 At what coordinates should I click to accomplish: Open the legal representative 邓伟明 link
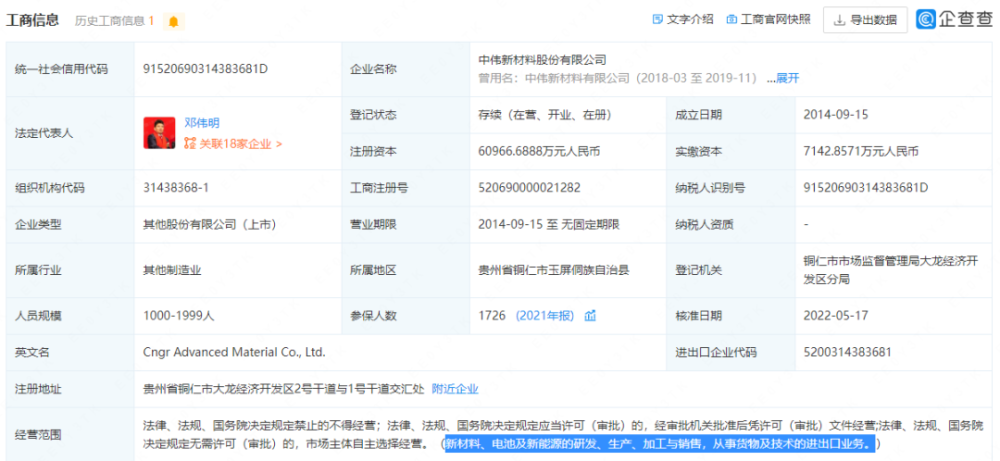[202, 122]
